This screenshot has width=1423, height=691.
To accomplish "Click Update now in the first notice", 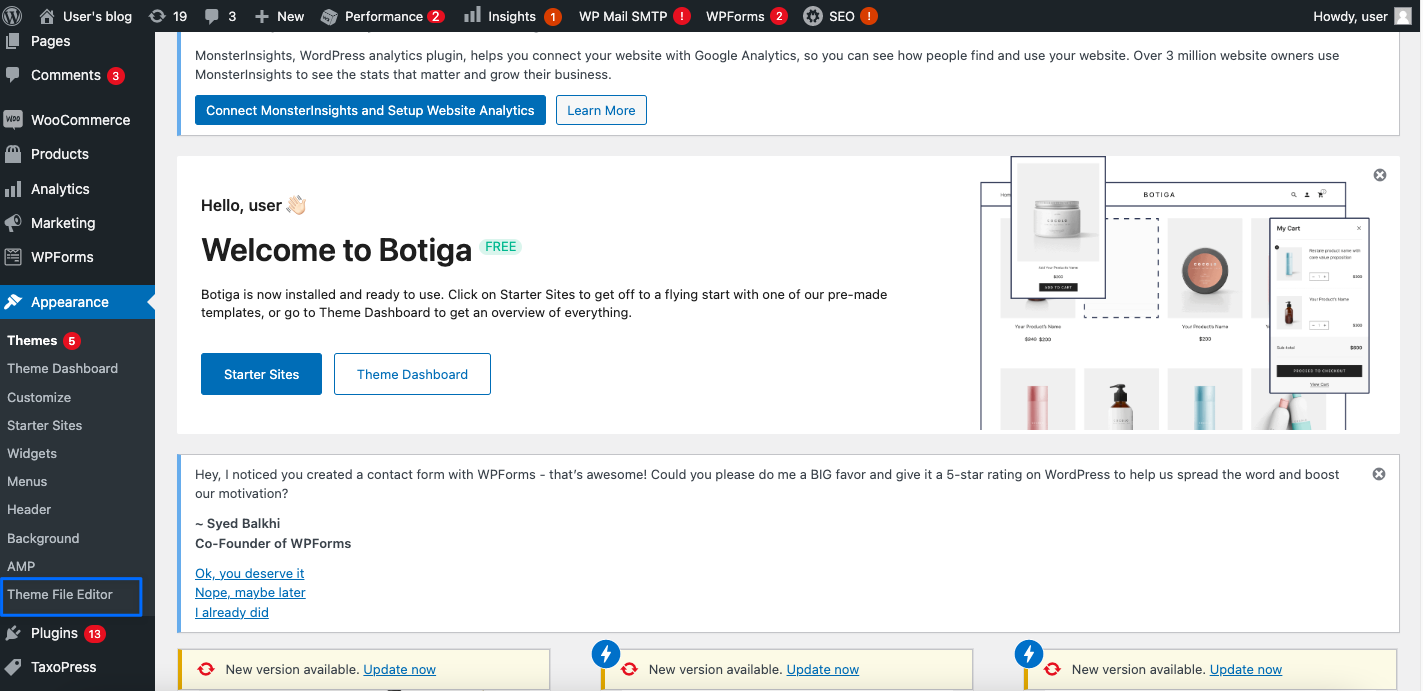I will pos(400,670).
